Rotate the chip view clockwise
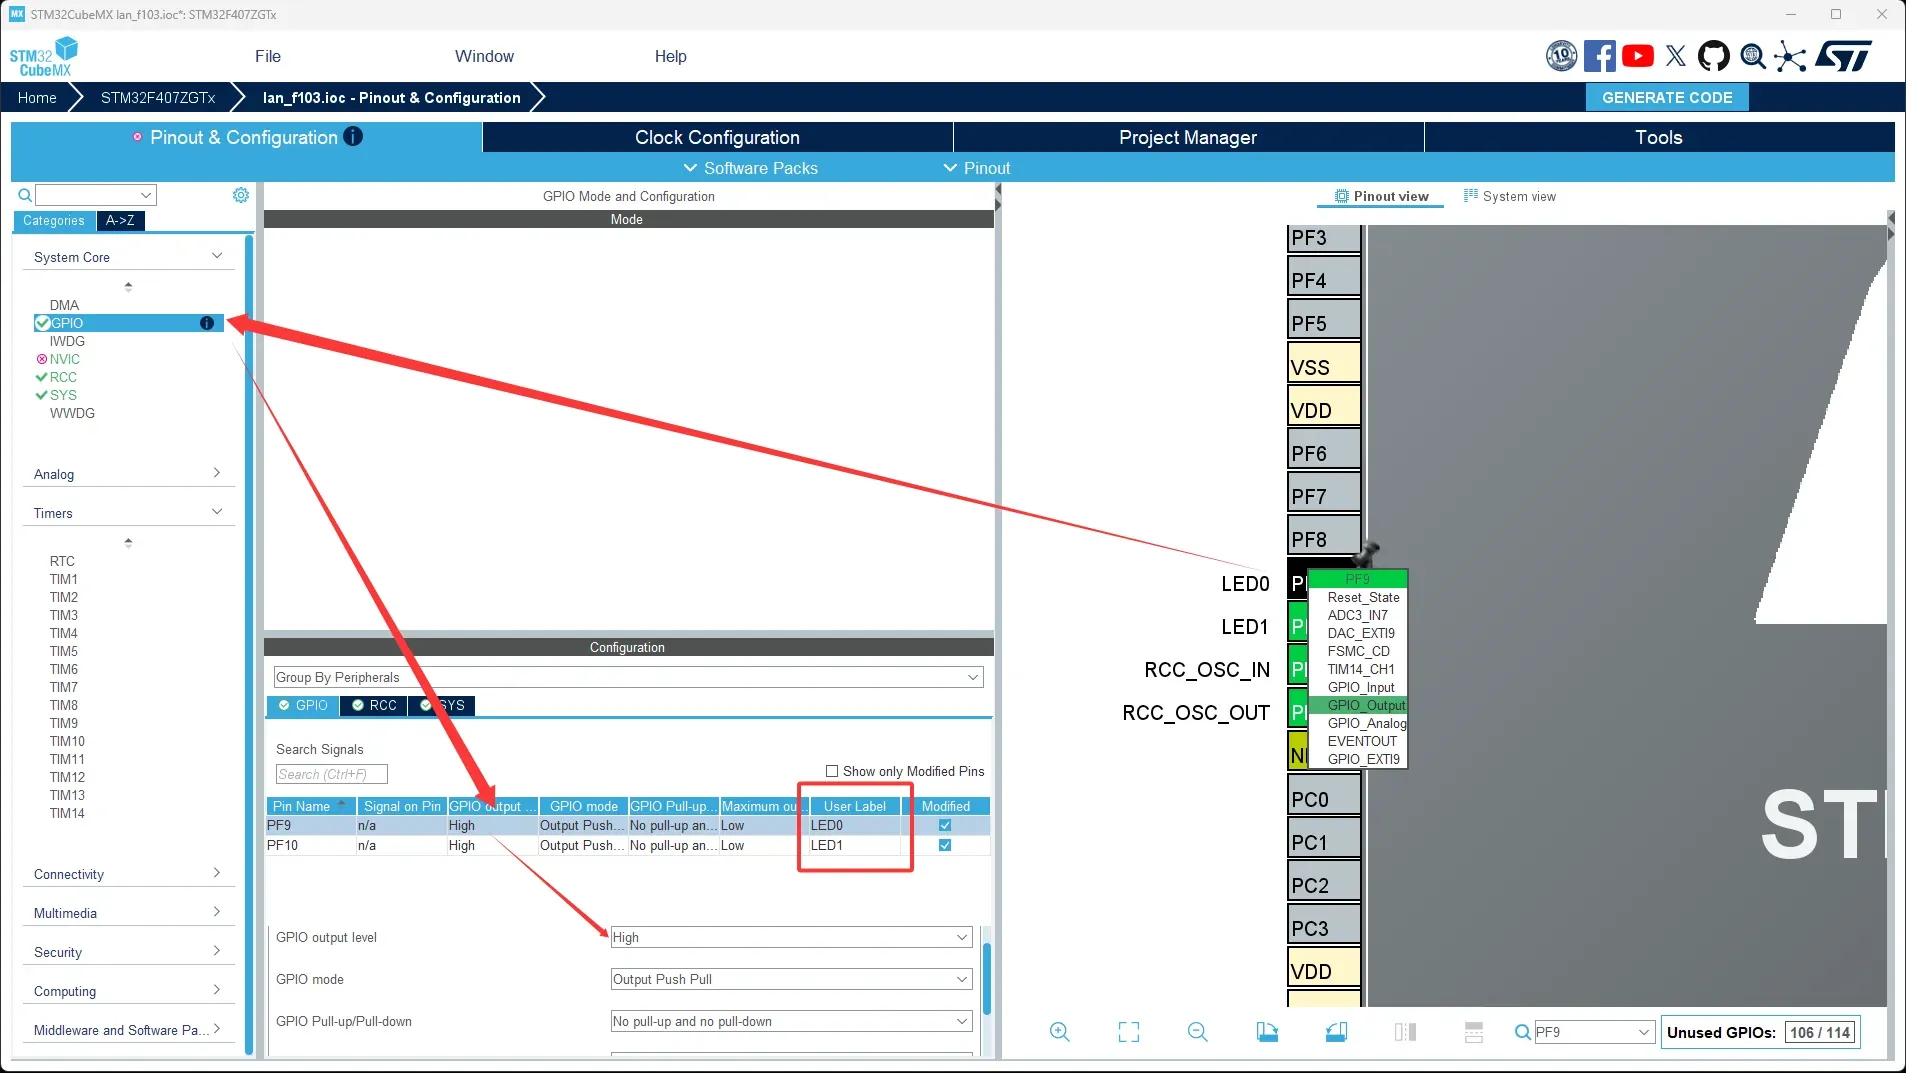 (1267, 1032)
